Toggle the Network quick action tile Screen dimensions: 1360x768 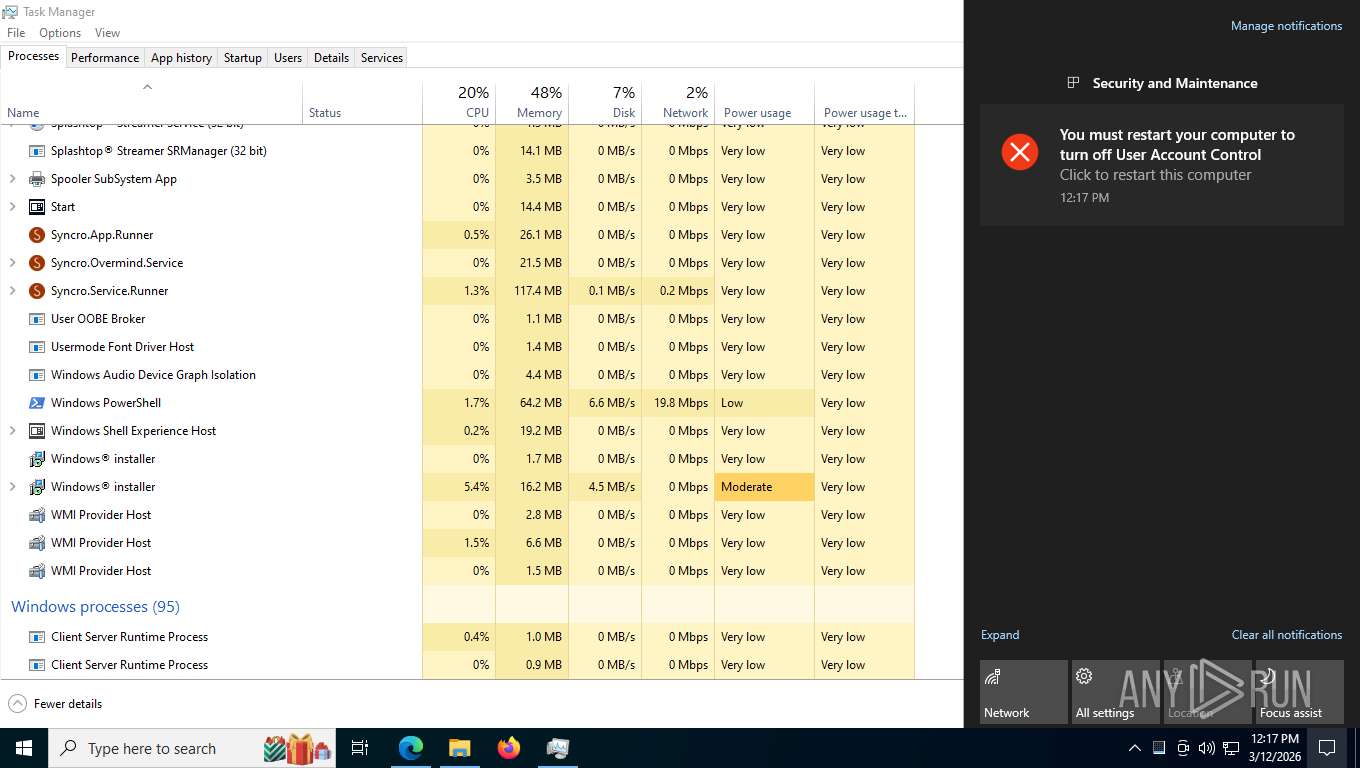[1024, 692]
